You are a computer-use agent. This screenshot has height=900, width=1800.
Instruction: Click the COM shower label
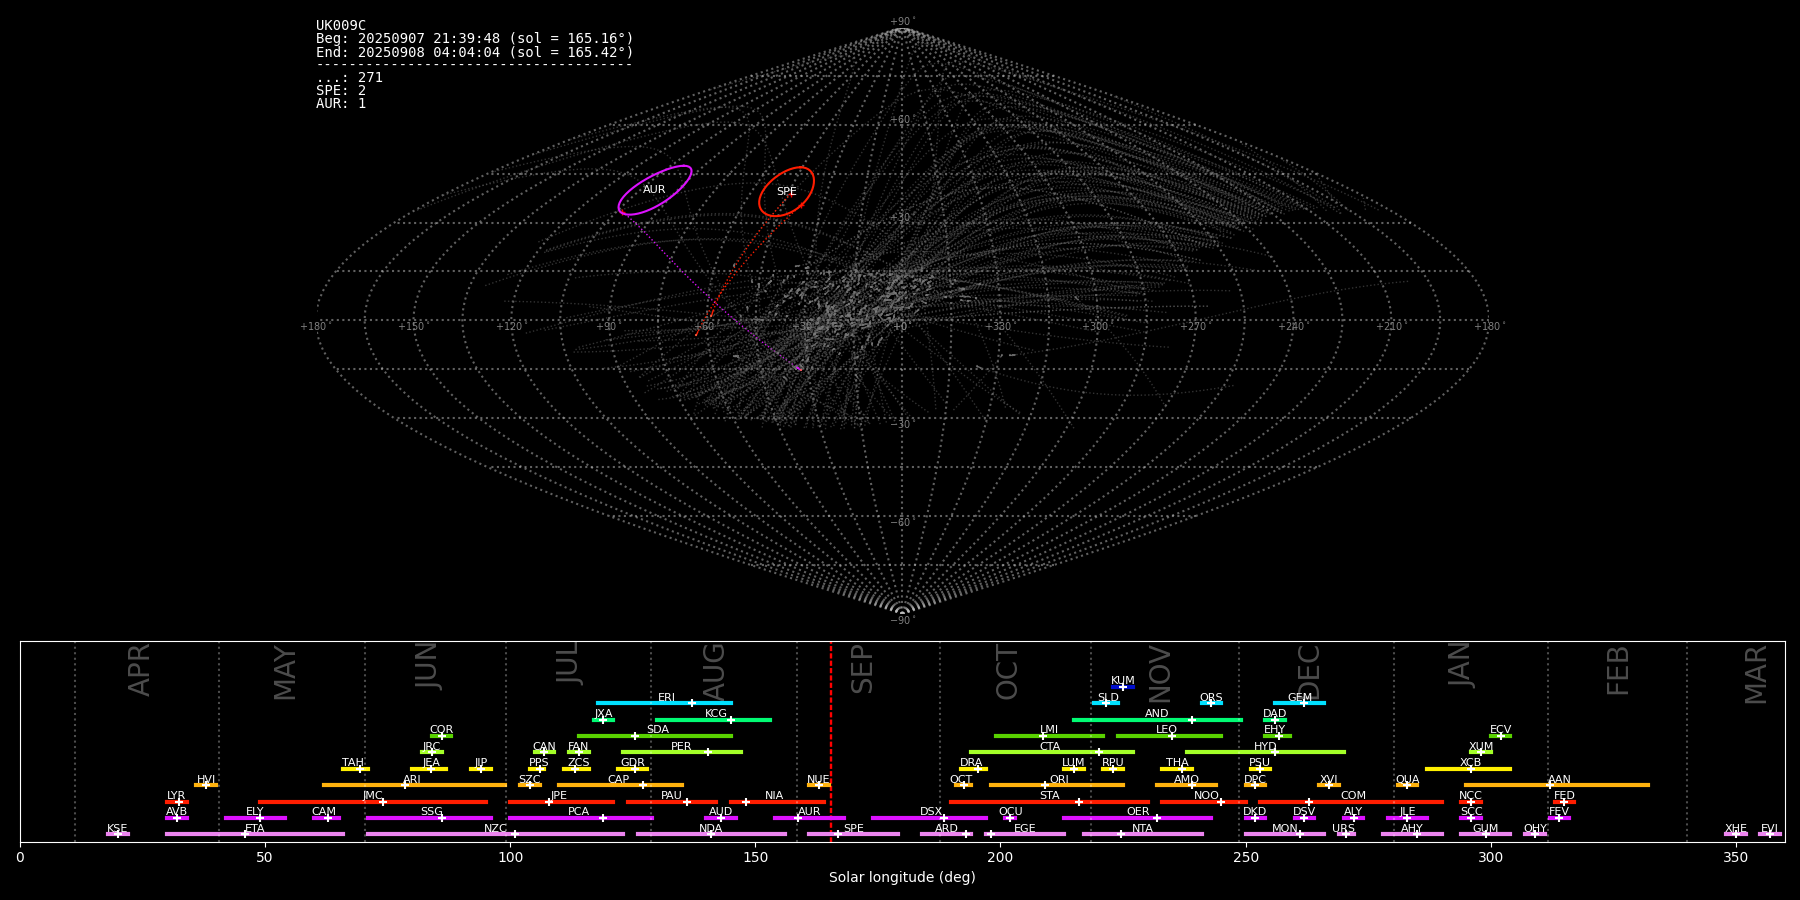1354,796
